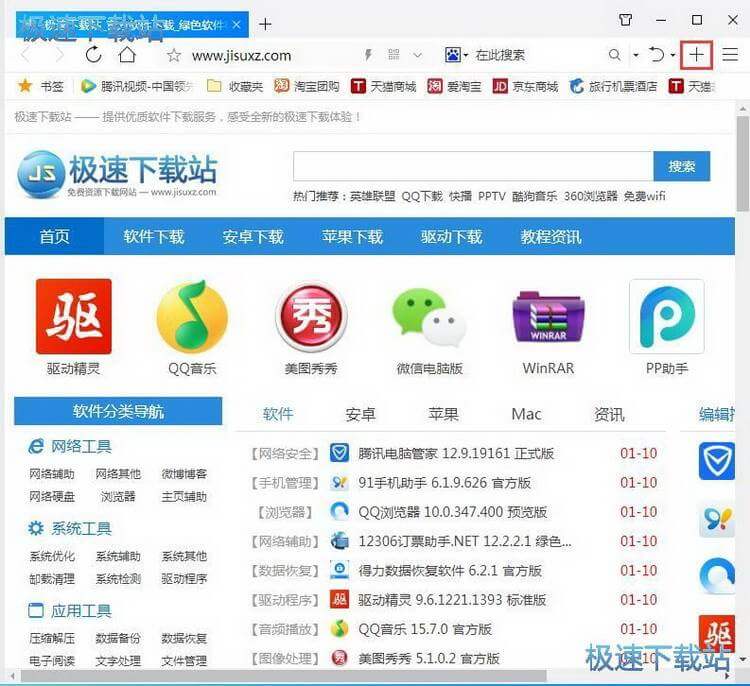
Task: Open the hamburger main menu
Action: (x=730, y=55)
